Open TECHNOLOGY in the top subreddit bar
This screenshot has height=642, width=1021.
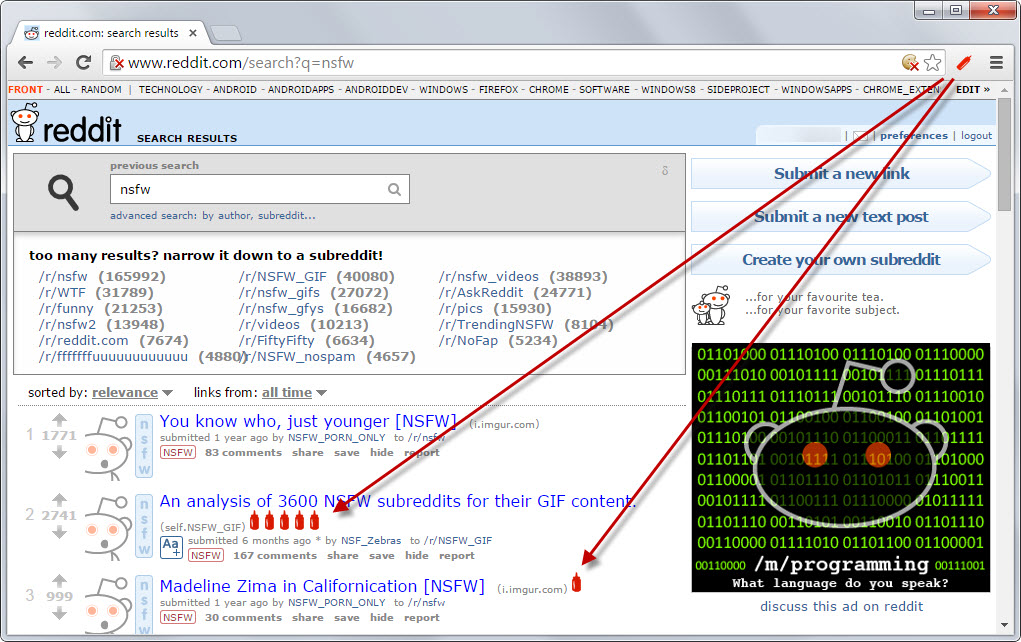(x=171, y=89)
